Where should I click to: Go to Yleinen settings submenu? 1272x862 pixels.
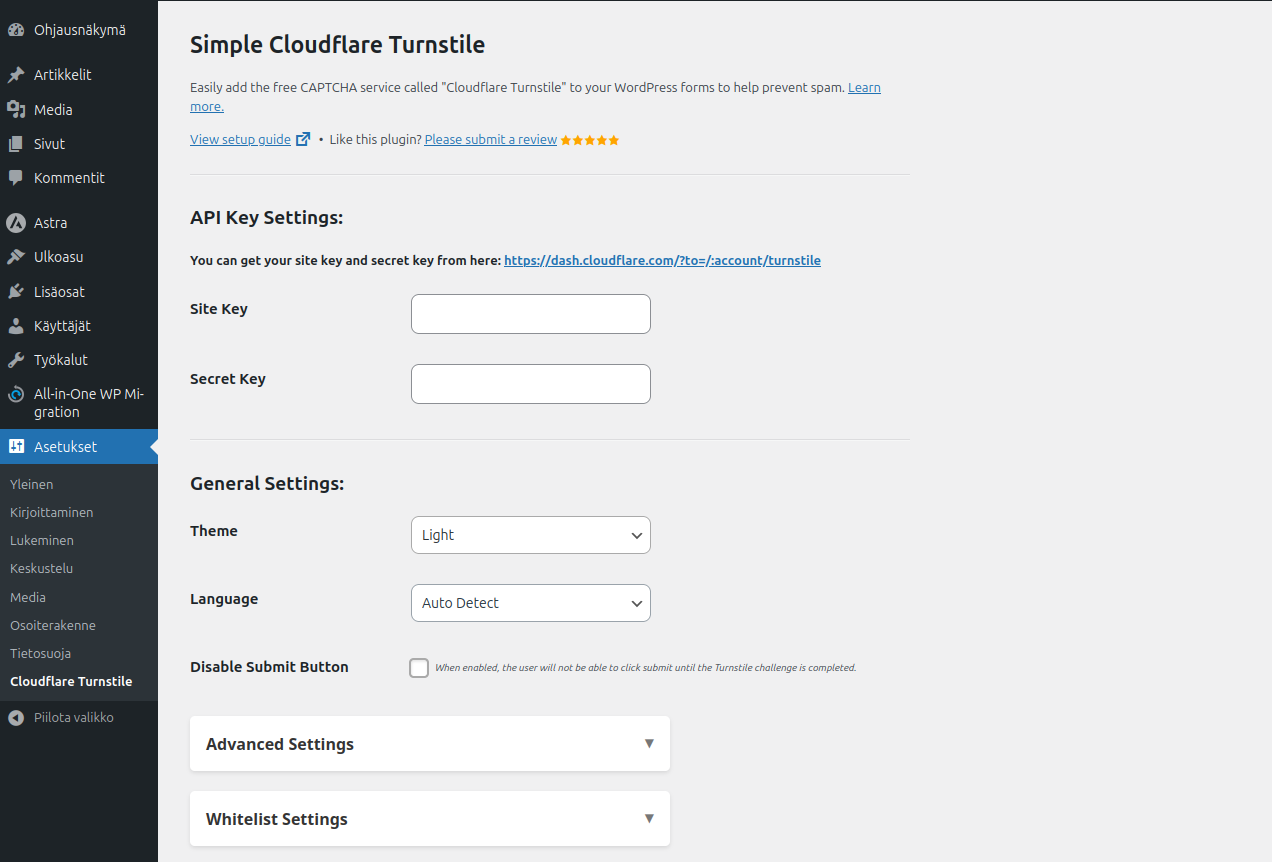pos(32,484)
